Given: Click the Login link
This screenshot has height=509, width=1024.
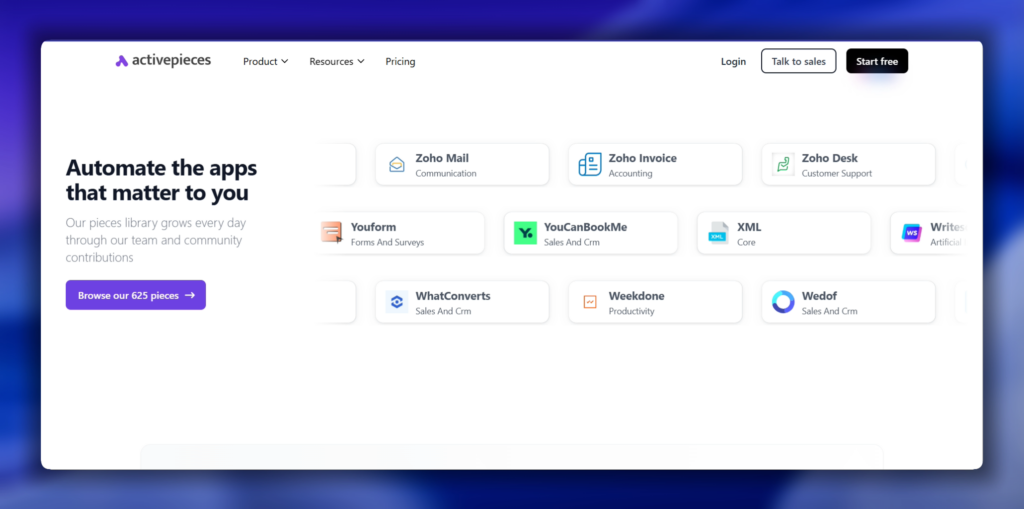Looking at the screenshot, I should click(x=733, y=61).
